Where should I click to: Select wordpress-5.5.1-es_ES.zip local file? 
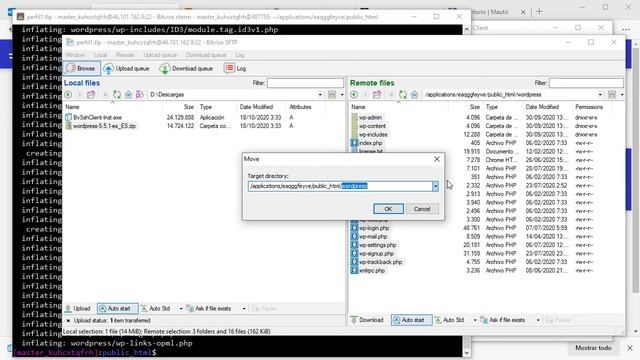point(104,126)
